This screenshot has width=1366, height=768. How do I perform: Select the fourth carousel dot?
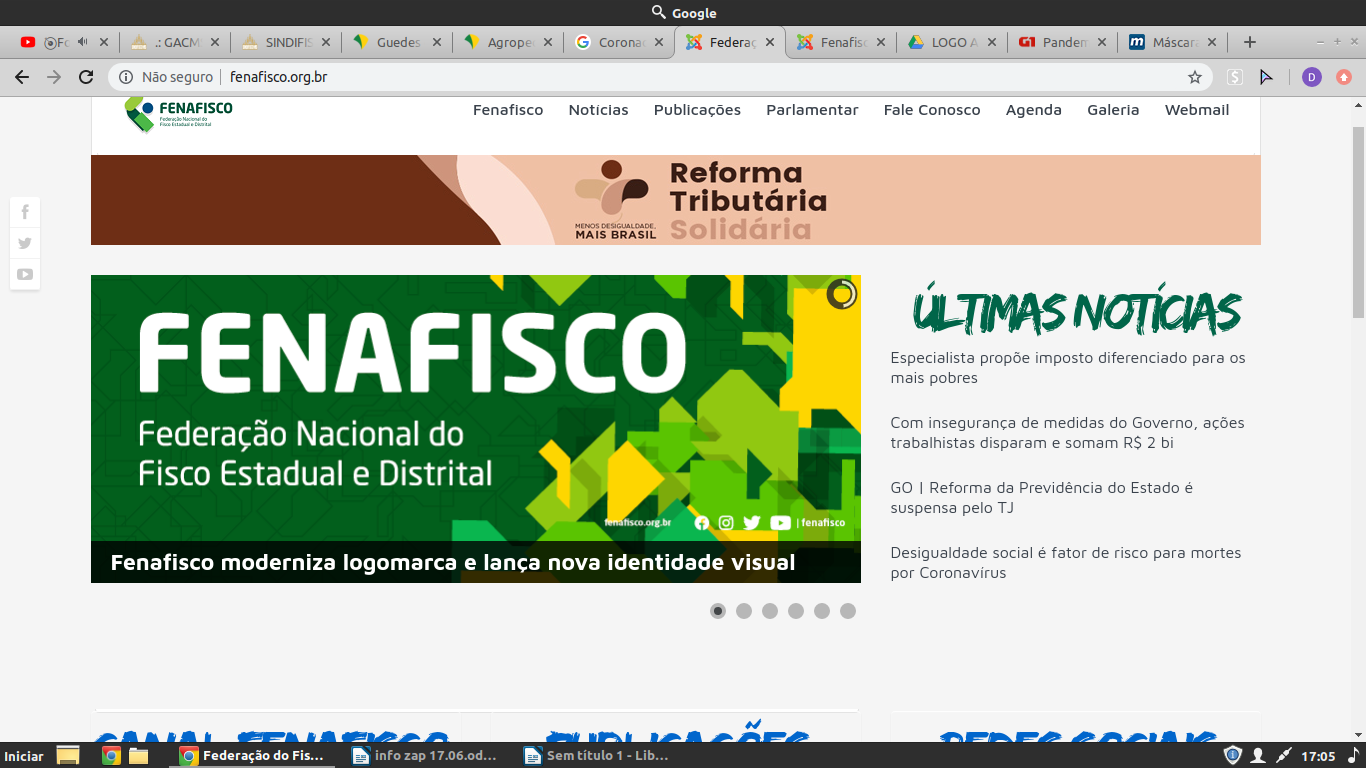(x=796, y=611)
